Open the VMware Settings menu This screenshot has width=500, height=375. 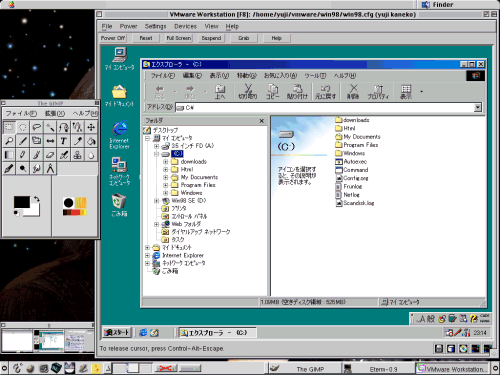point(155,26)
